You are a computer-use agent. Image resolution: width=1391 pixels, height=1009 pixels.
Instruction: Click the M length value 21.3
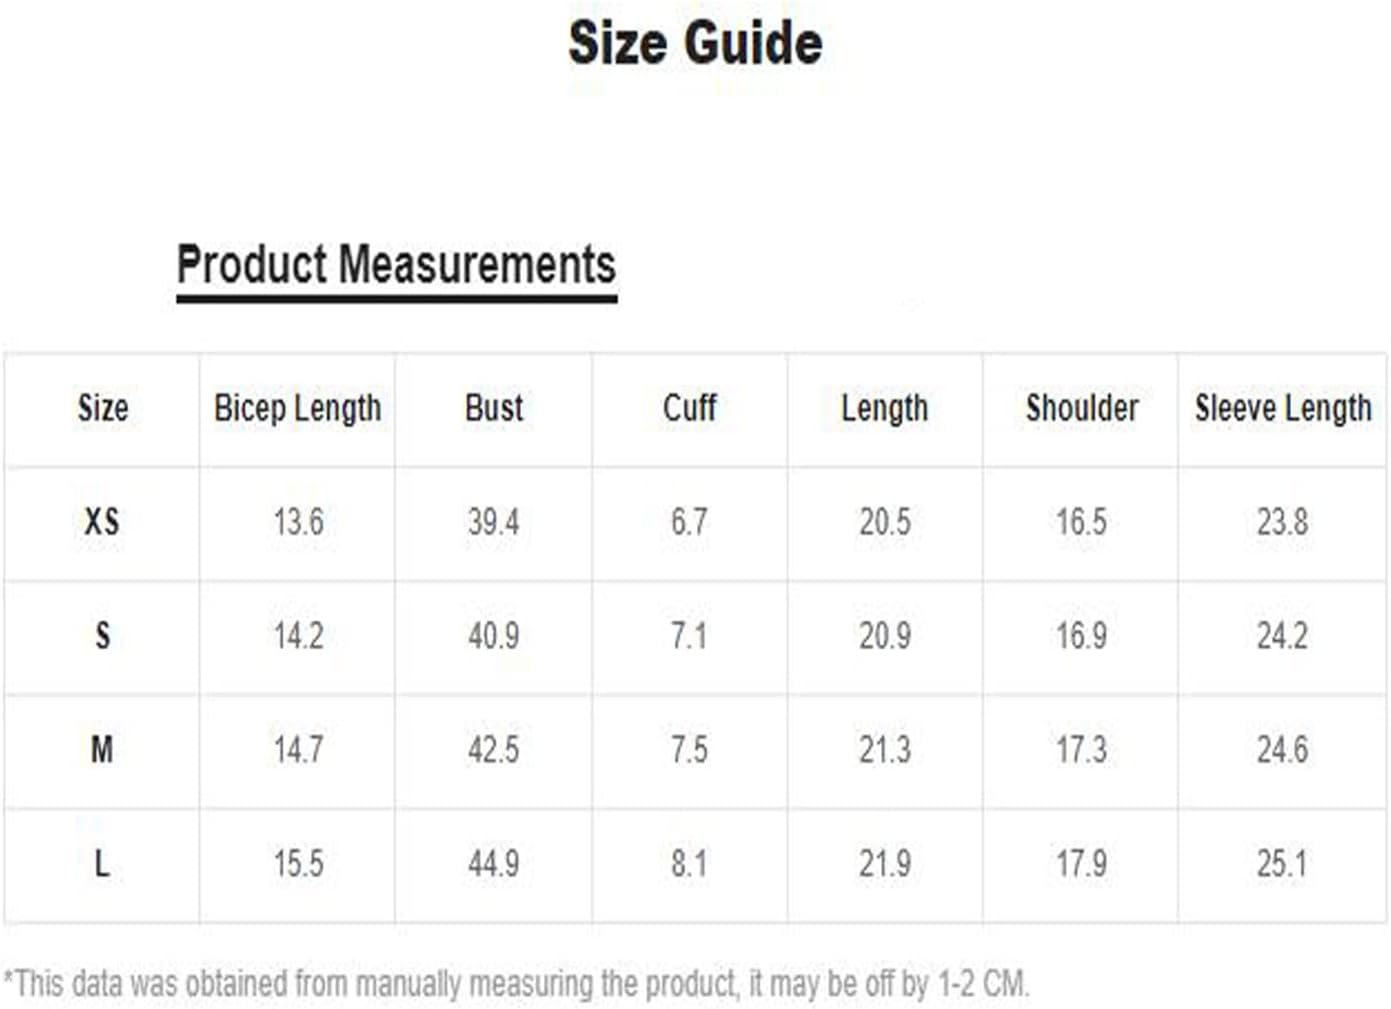[885, 750]
